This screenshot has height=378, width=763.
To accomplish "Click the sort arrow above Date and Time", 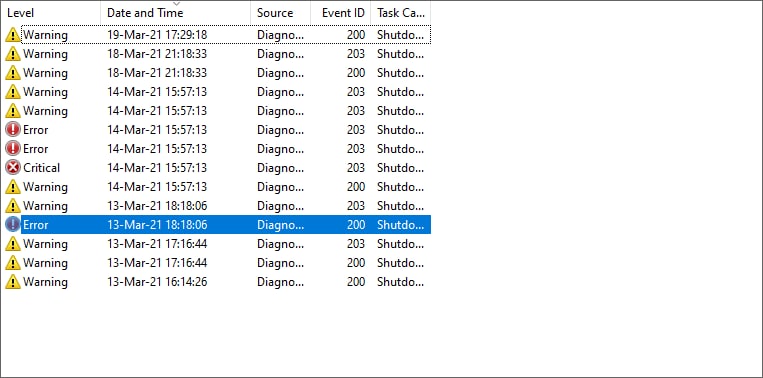I will [x=176, y=4].
